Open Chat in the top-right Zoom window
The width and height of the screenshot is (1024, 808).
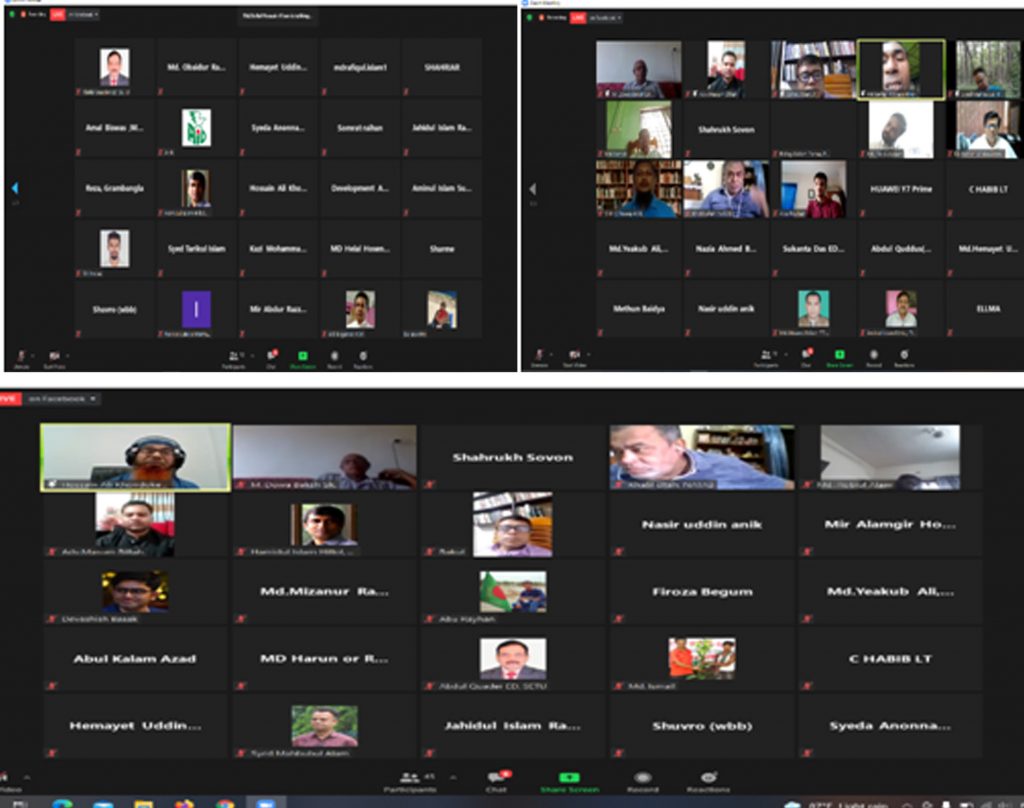(807, 357)
